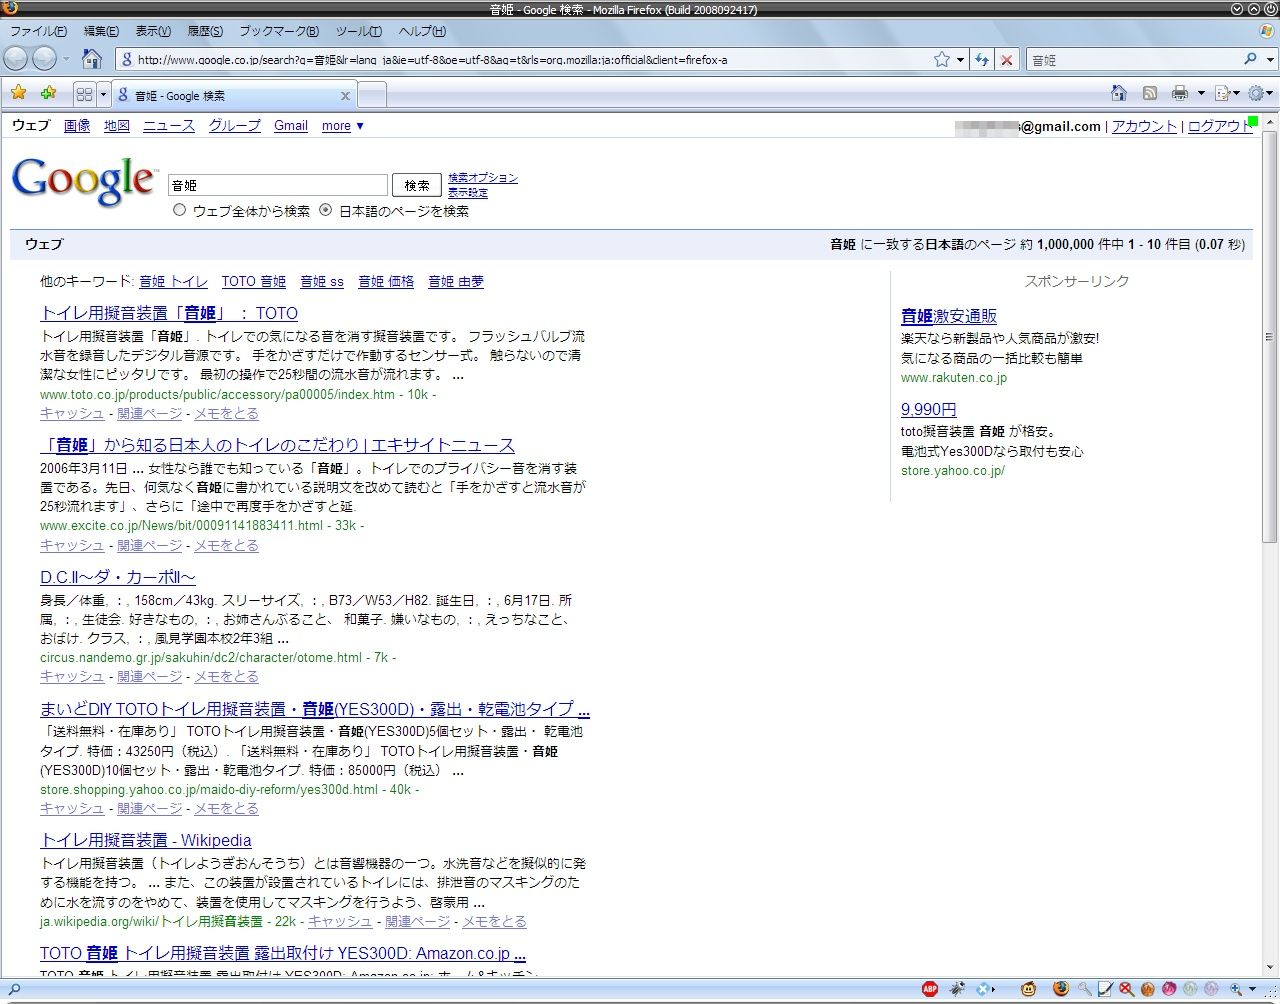Open 検索オプション advanced search link
Viewport: 1280px width, 1004px height.
point(483,178)
